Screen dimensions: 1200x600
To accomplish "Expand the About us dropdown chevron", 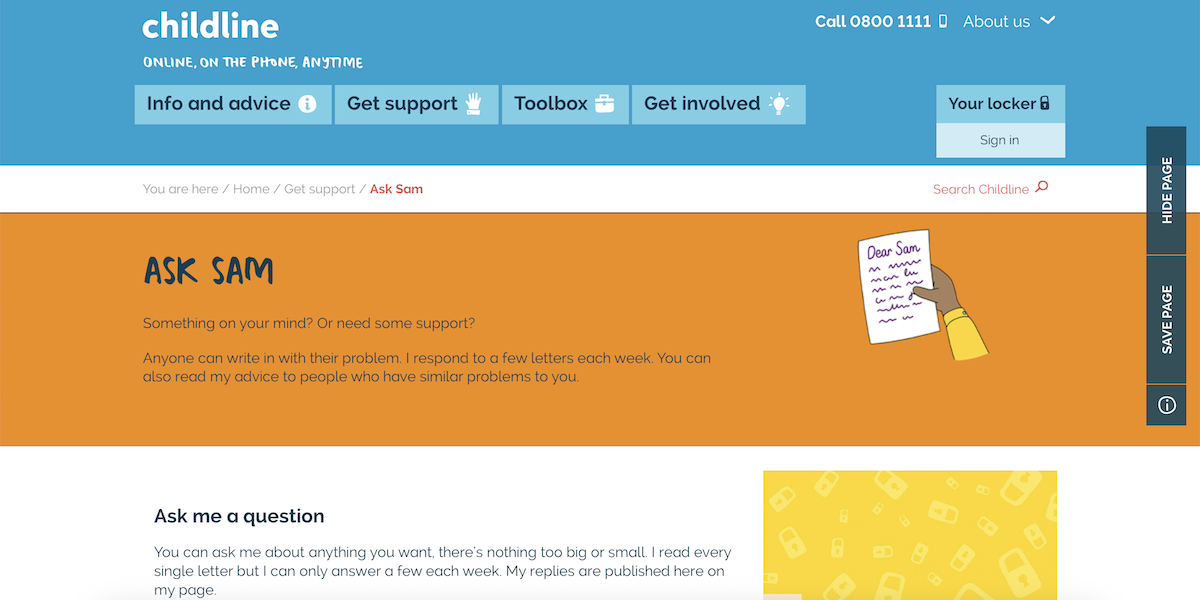I will point(1048,21).
